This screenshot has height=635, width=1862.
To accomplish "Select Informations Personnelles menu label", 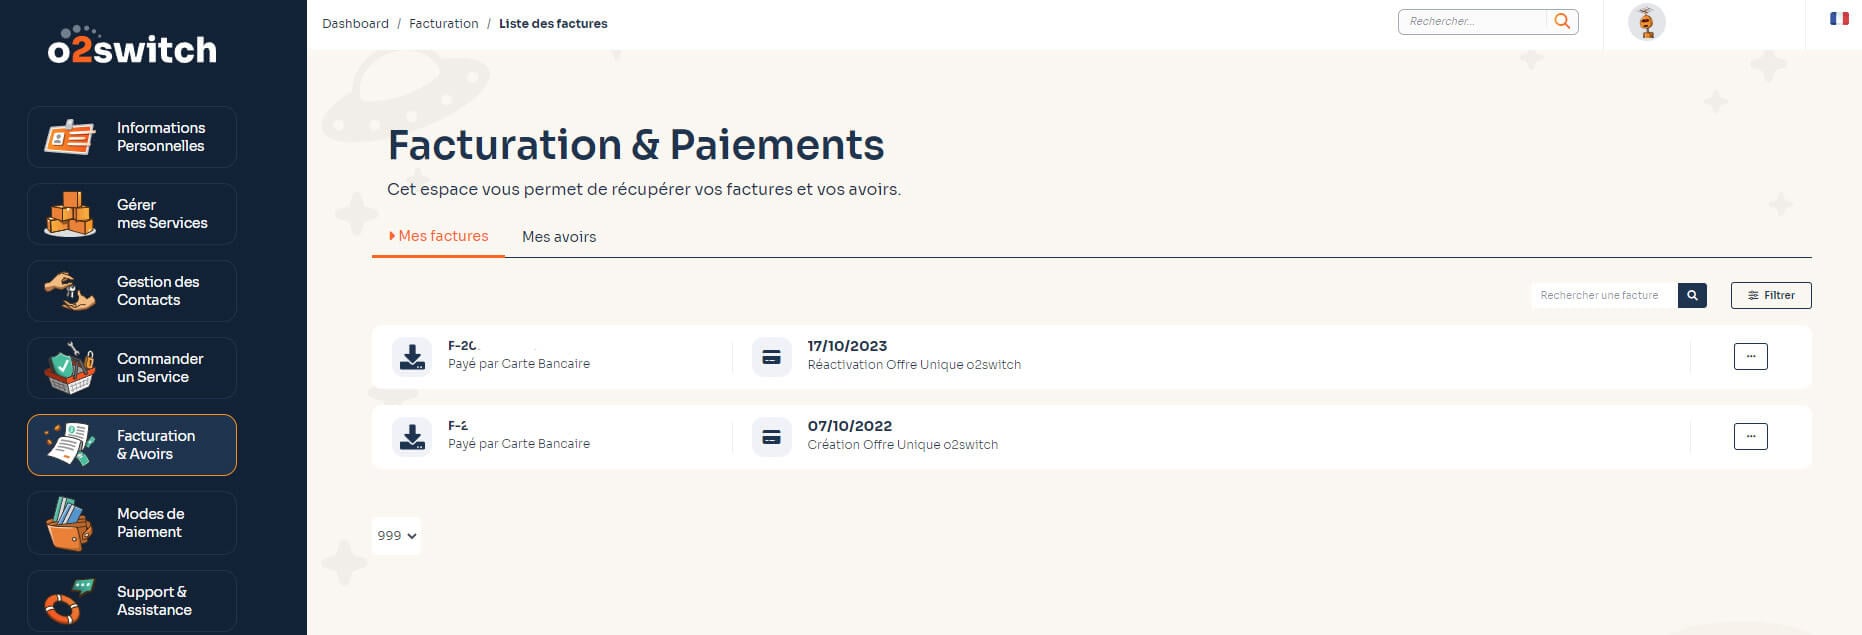I will click(161, 137).
